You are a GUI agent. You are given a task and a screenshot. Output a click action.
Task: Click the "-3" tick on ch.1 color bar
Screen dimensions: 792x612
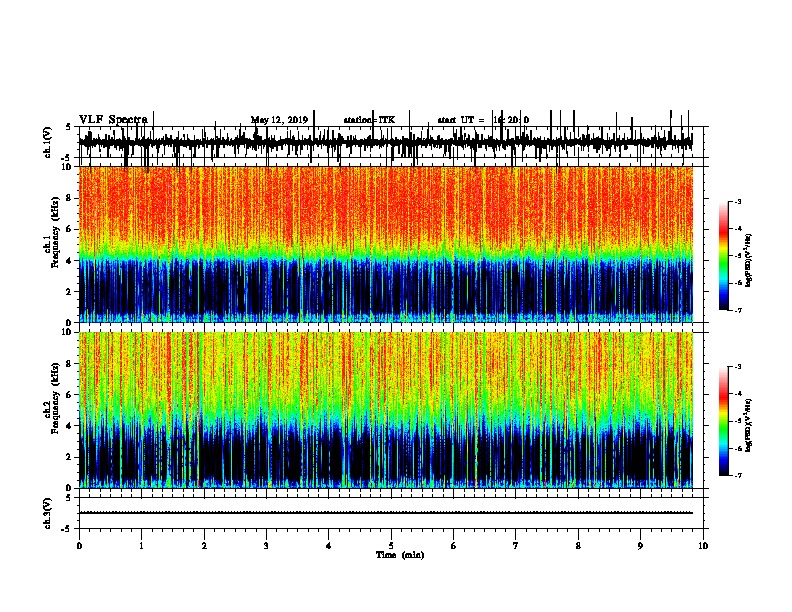737,202
